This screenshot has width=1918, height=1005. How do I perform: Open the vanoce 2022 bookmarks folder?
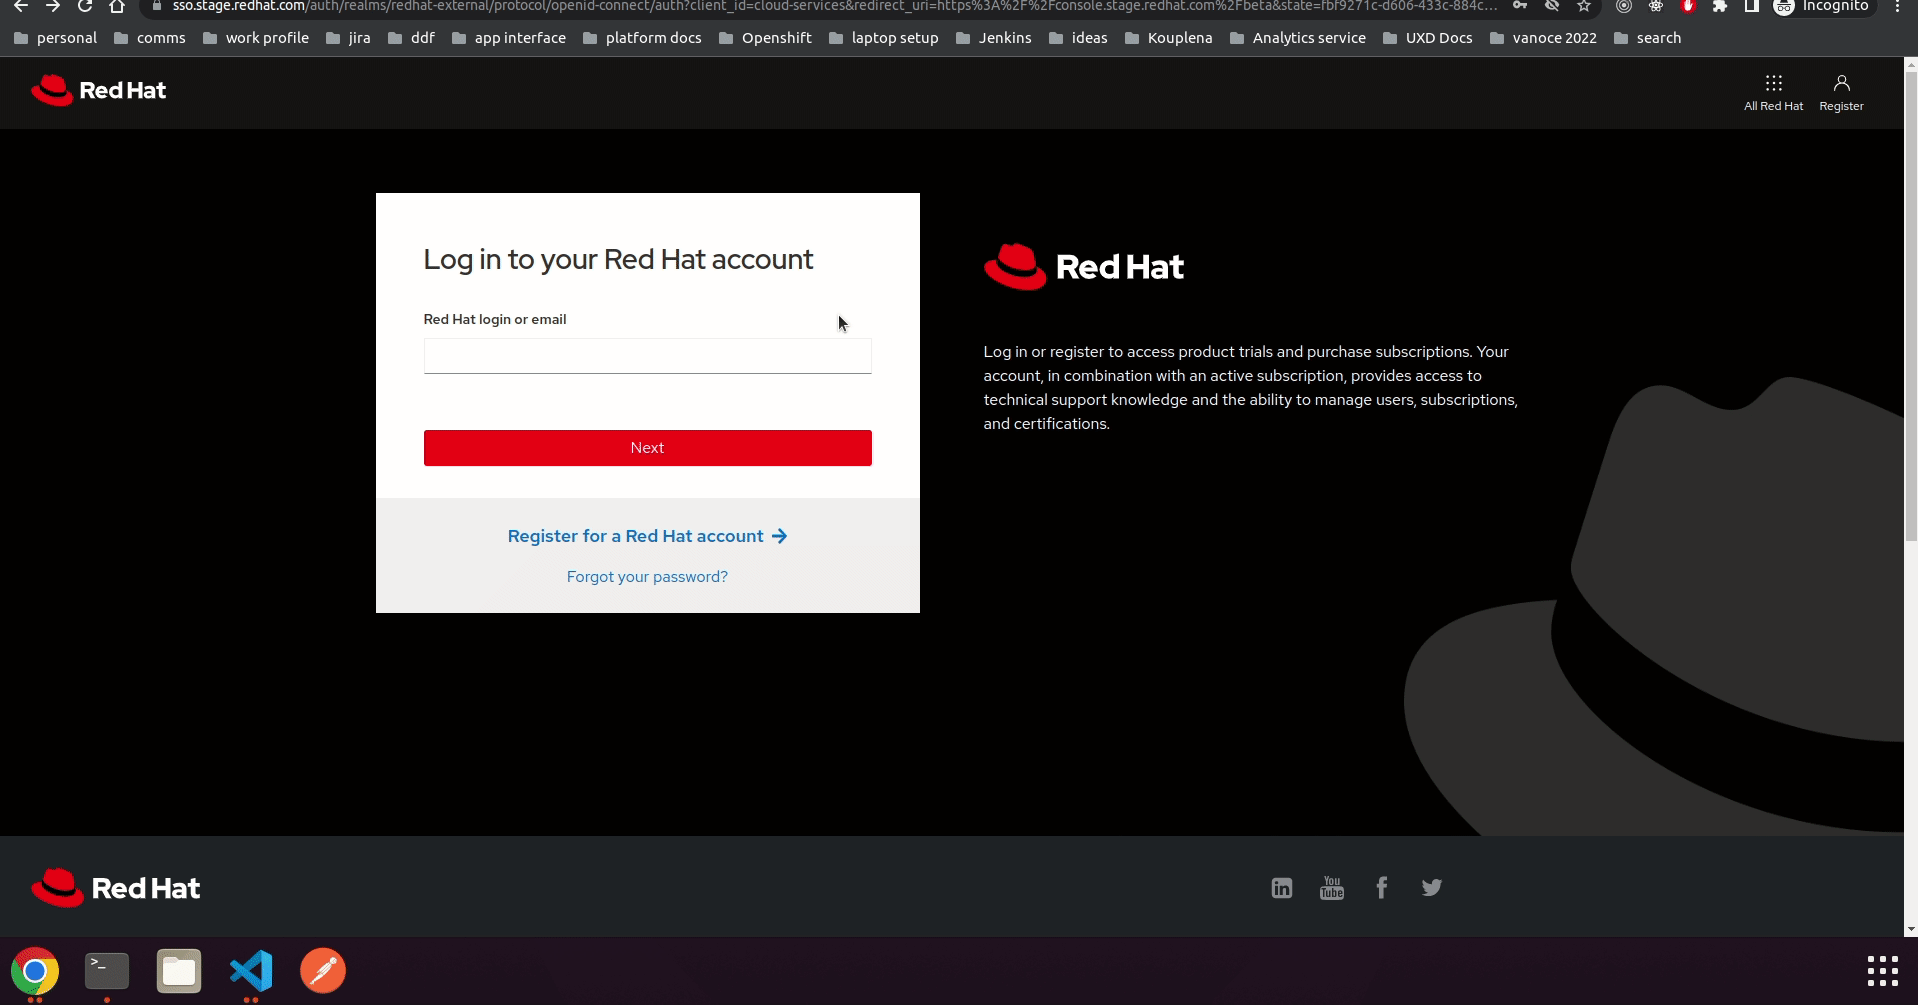click(1544, 38)
